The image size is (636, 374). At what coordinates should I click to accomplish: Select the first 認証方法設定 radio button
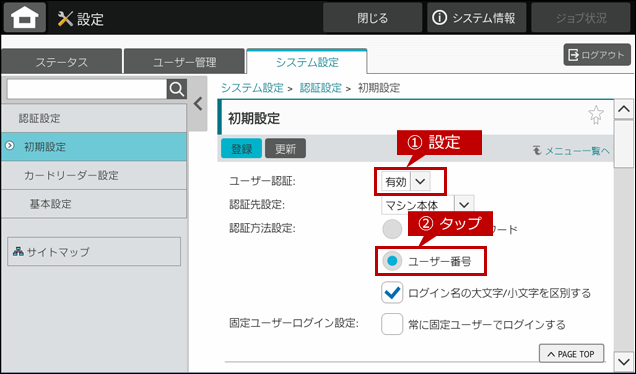tap(392, 230)
